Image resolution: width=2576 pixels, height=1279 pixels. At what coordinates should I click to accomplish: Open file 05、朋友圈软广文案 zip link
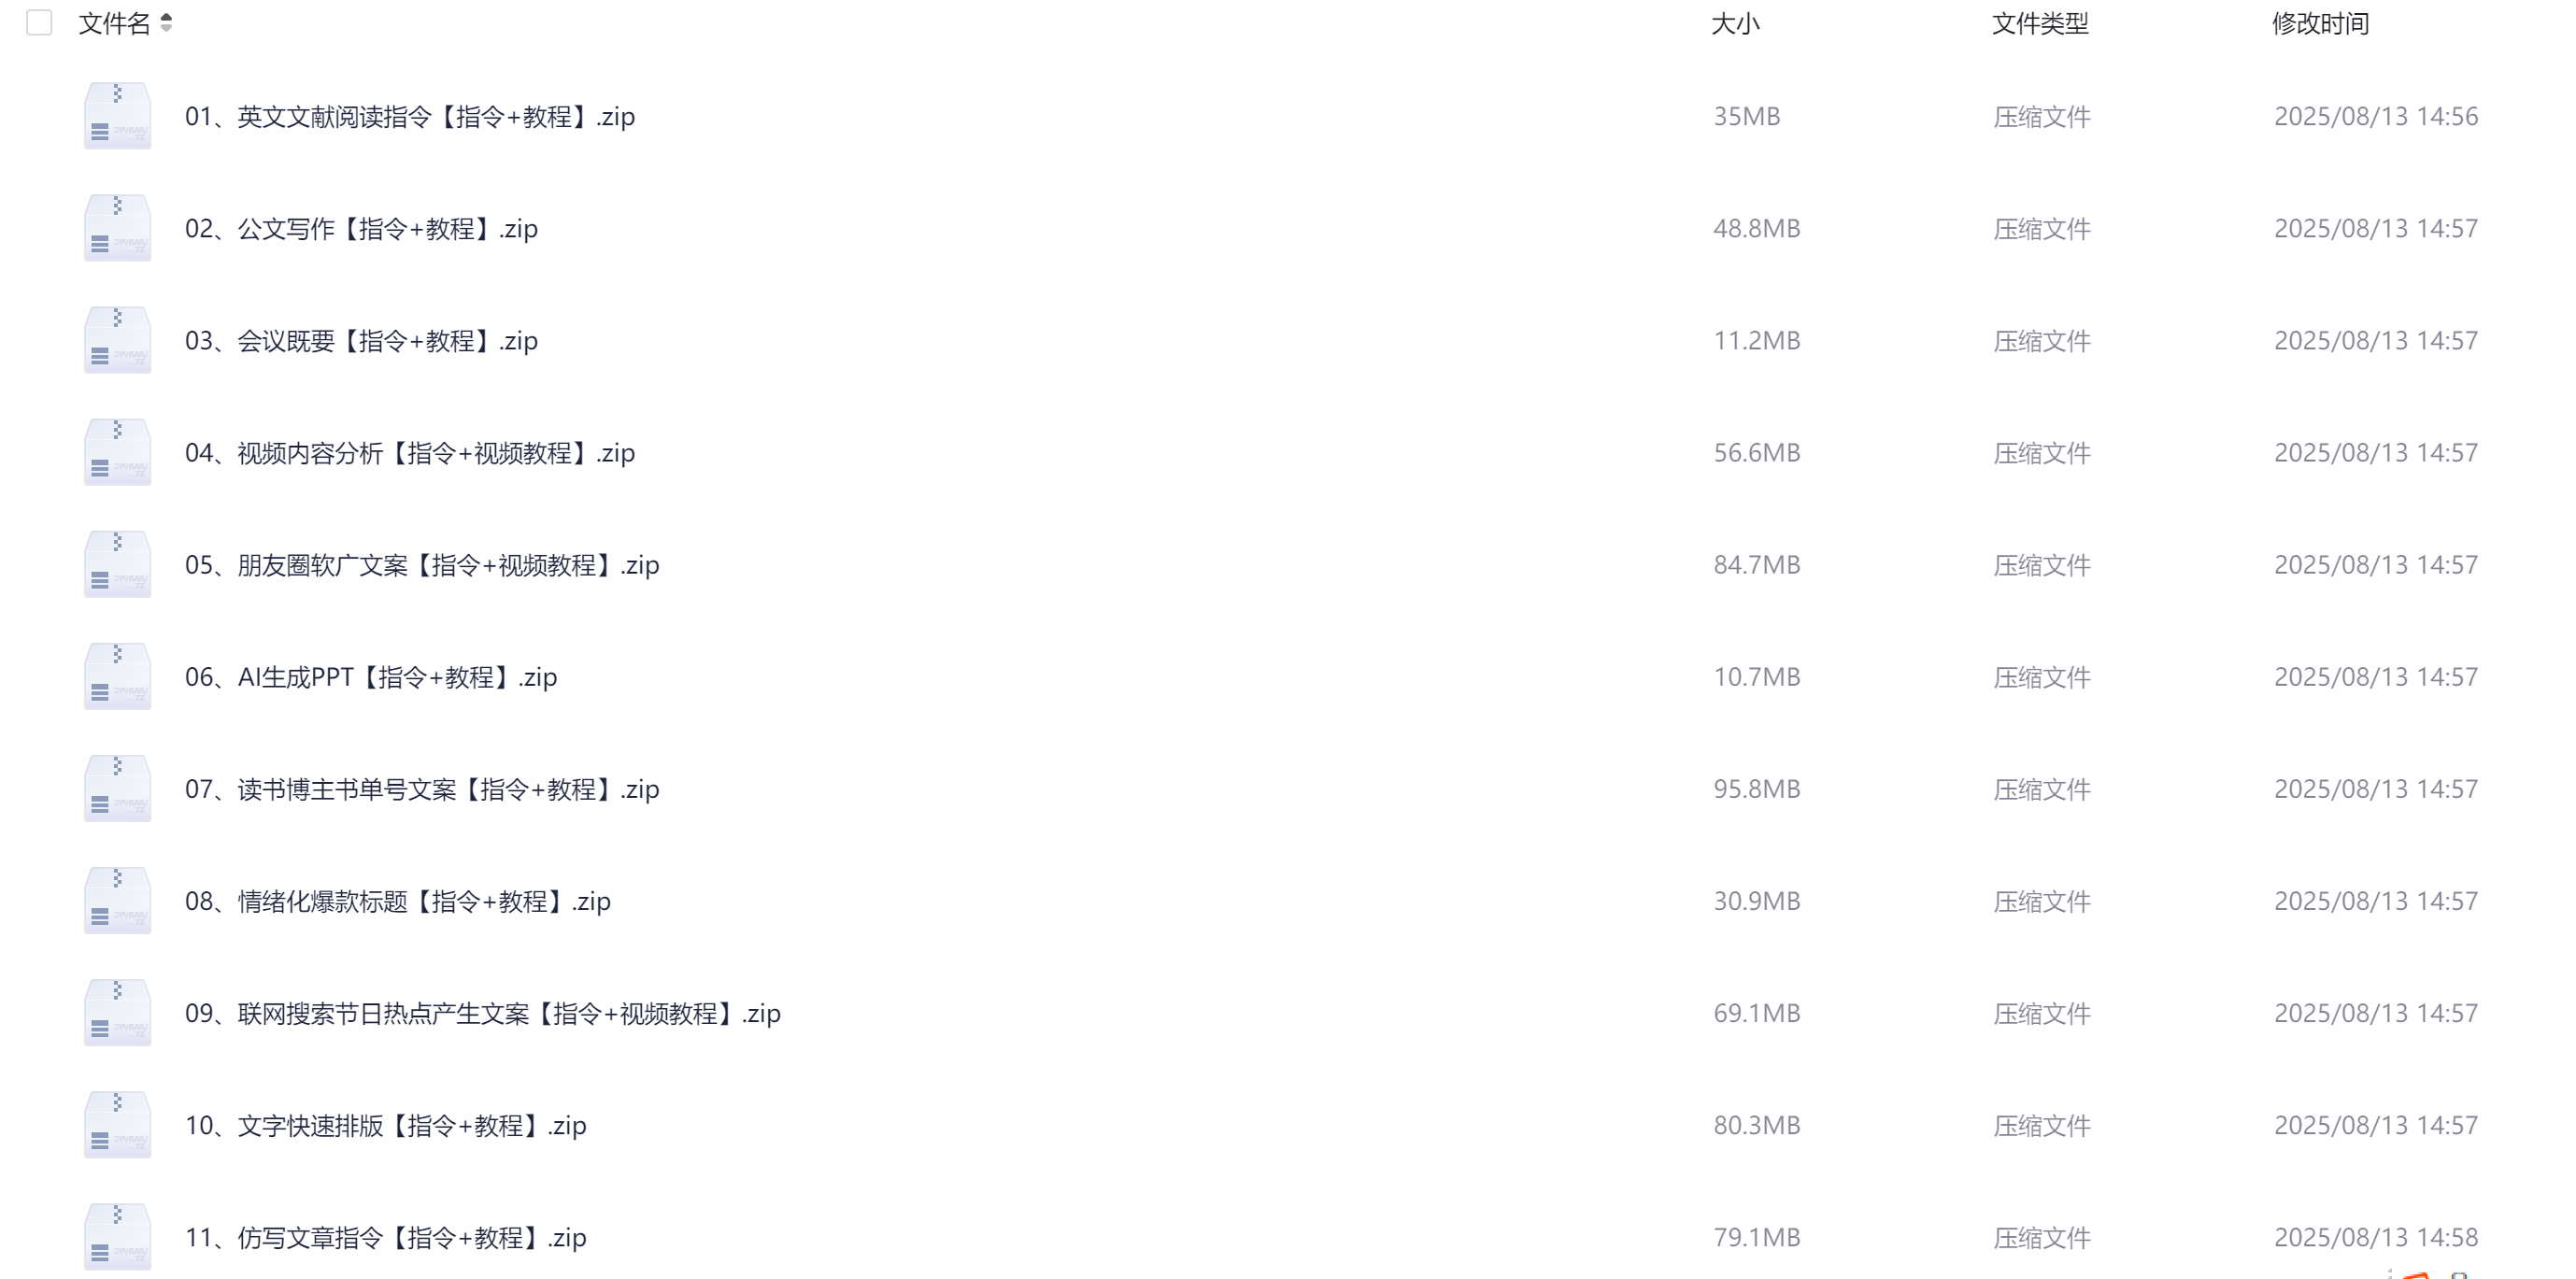pos(422,565)
